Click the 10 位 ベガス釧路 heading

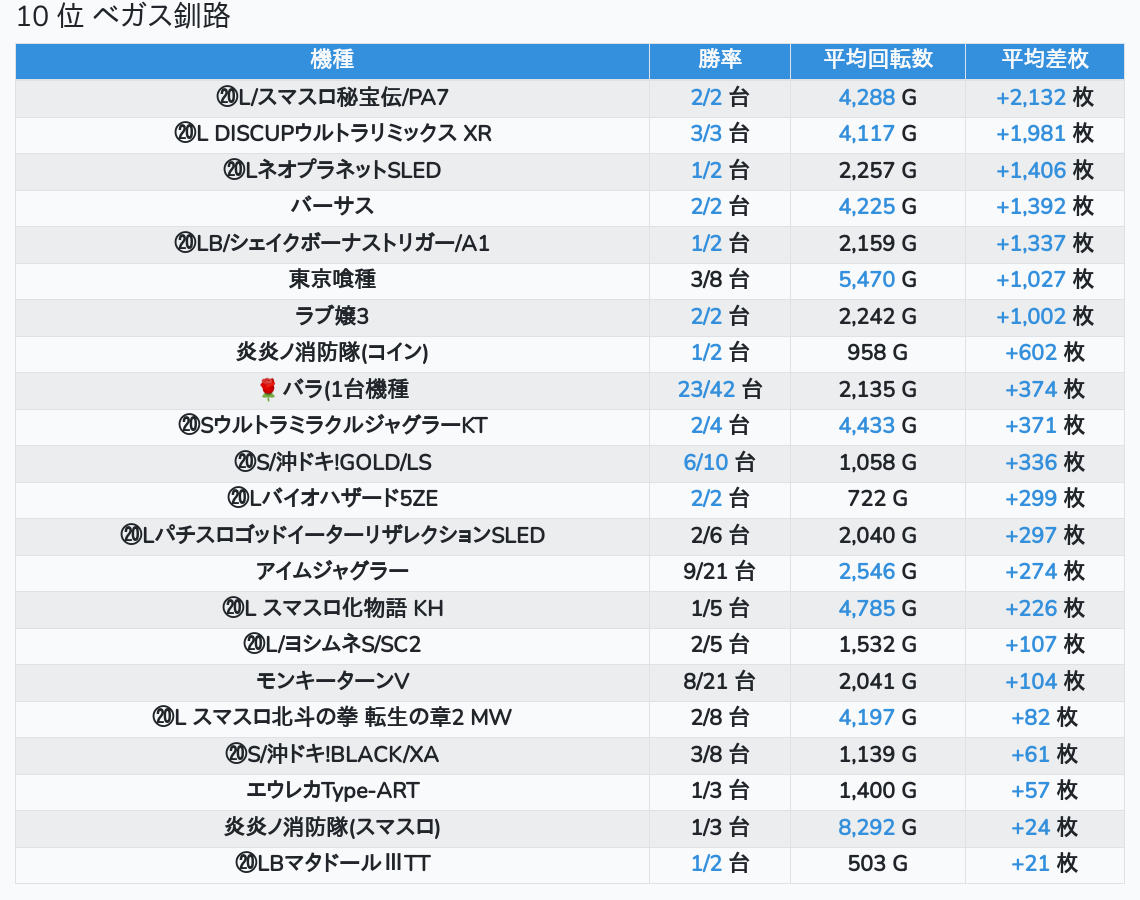tap(124, 18)
